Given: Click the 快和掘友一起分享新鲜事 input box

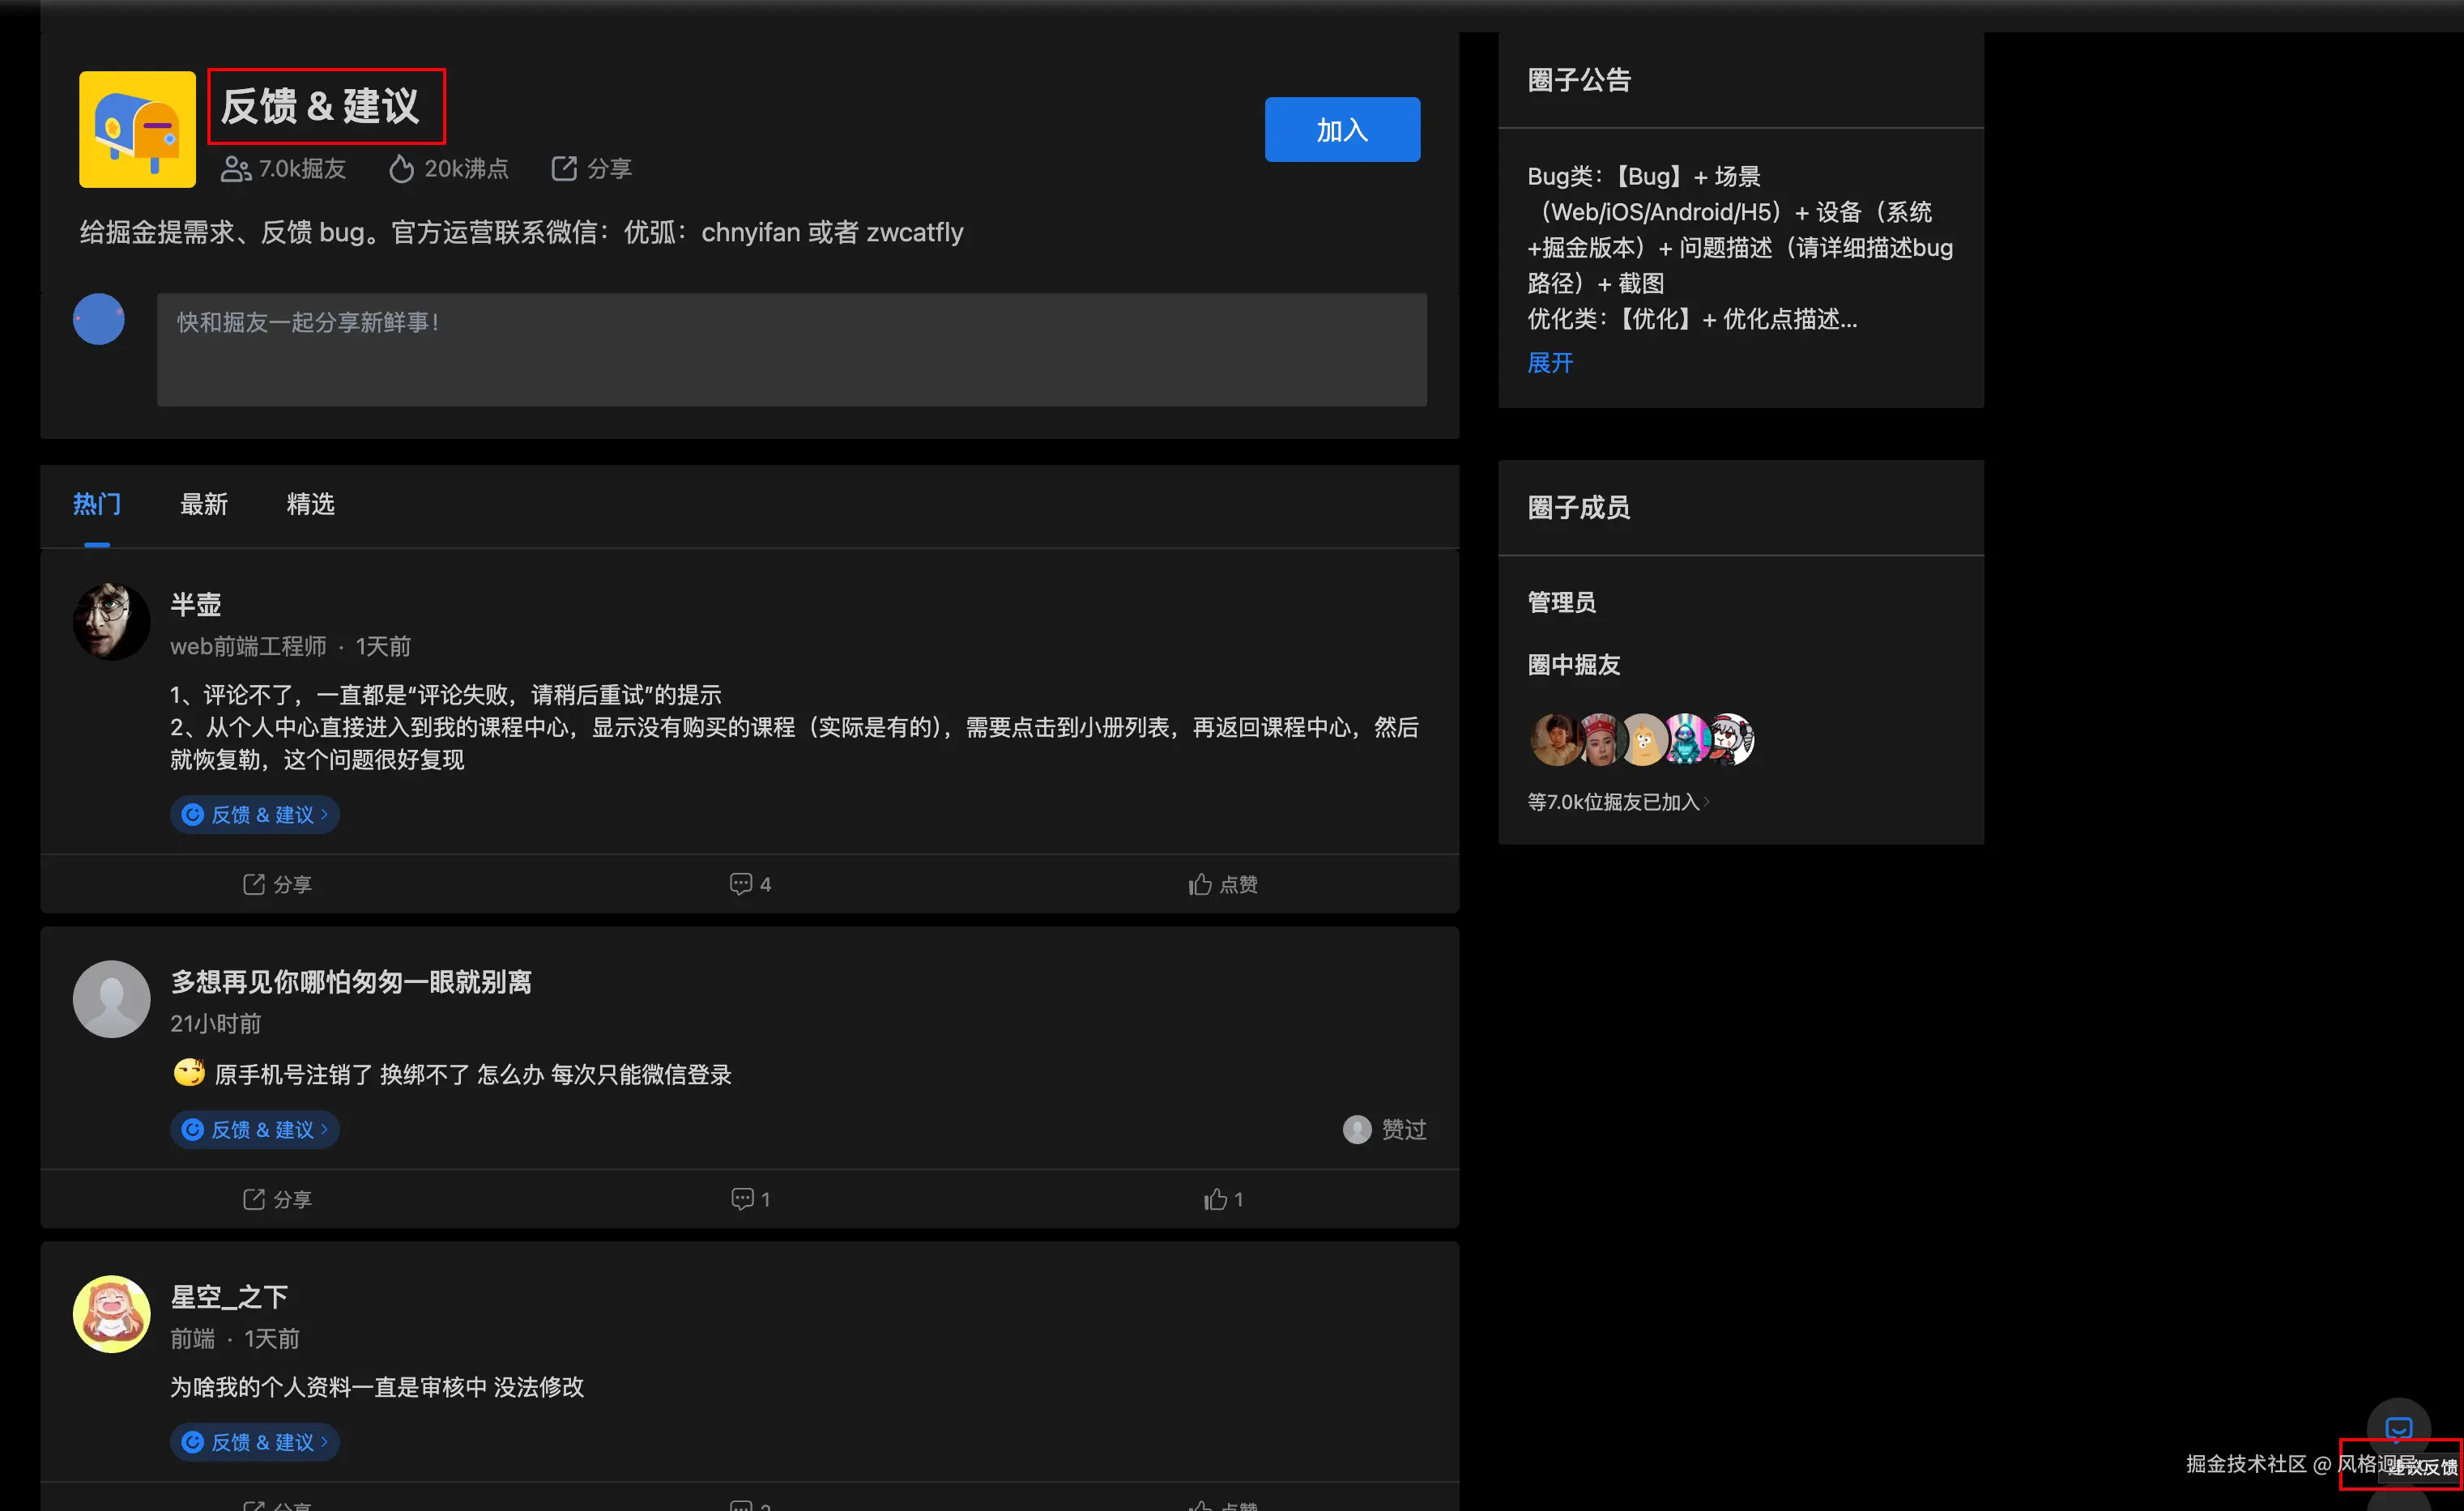Looking at the screenshot, I should 791,350.
